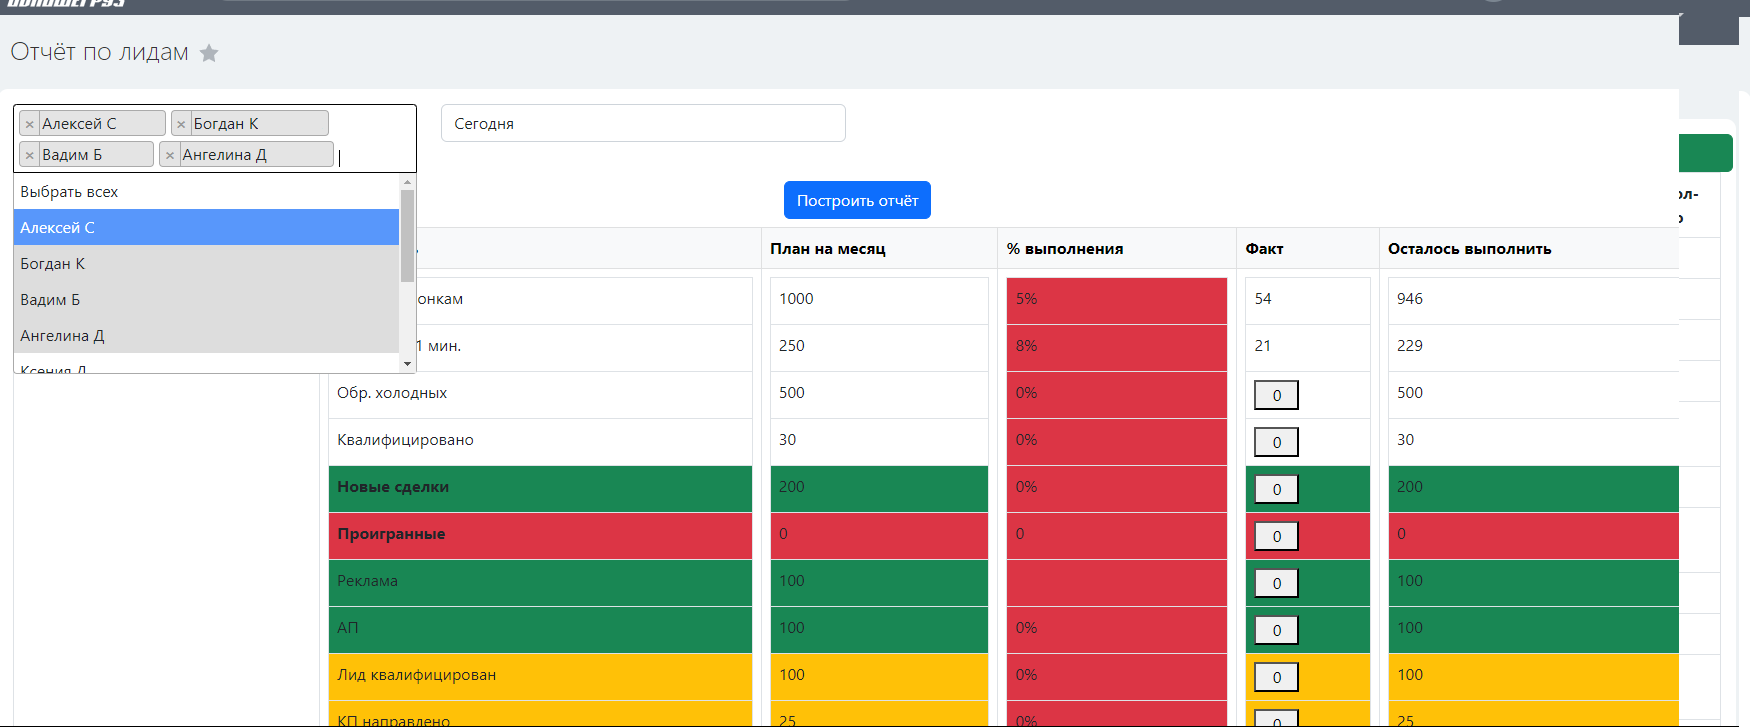Choose Вадим Б in the dropdown list
This screenshot has height=727, width=1750.
pyautogui.click(x=206, y=299)
